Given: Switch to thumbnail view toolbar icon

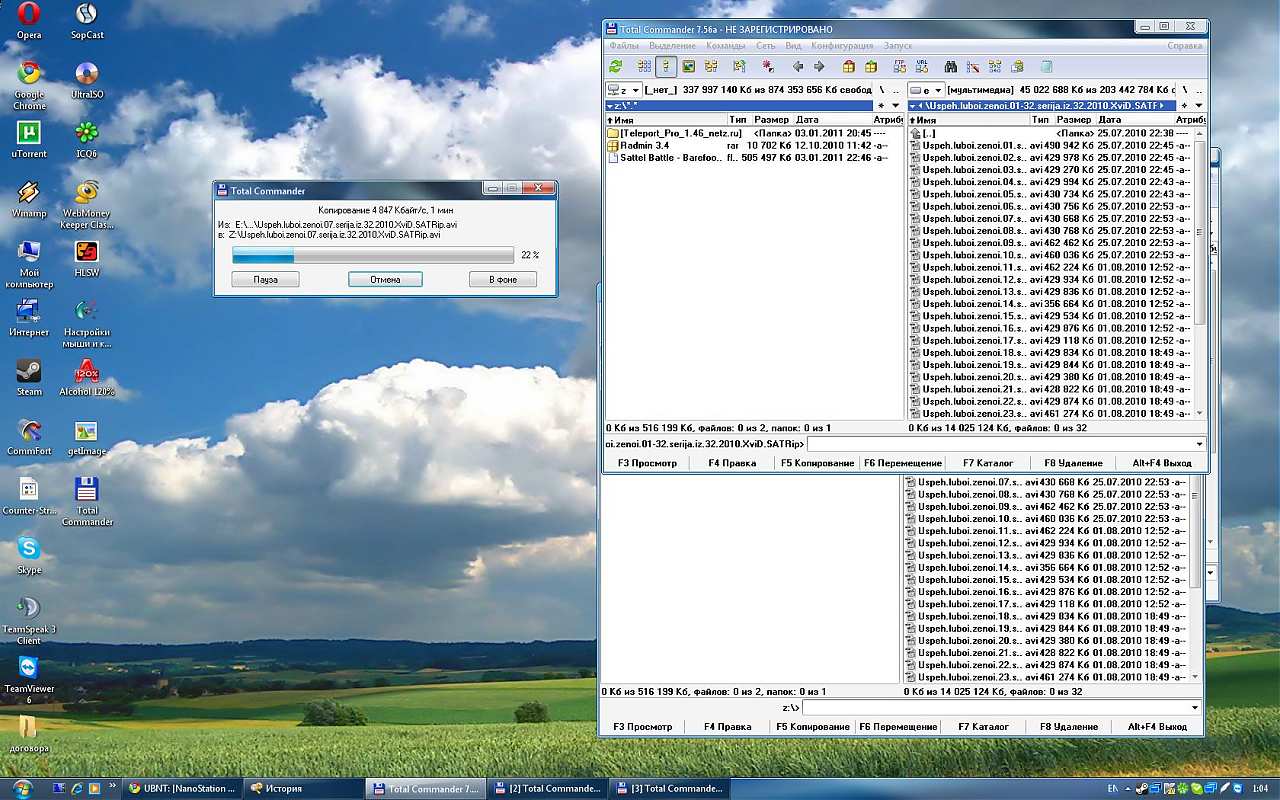Looking at the screenshot, I should tap(688, 67).
